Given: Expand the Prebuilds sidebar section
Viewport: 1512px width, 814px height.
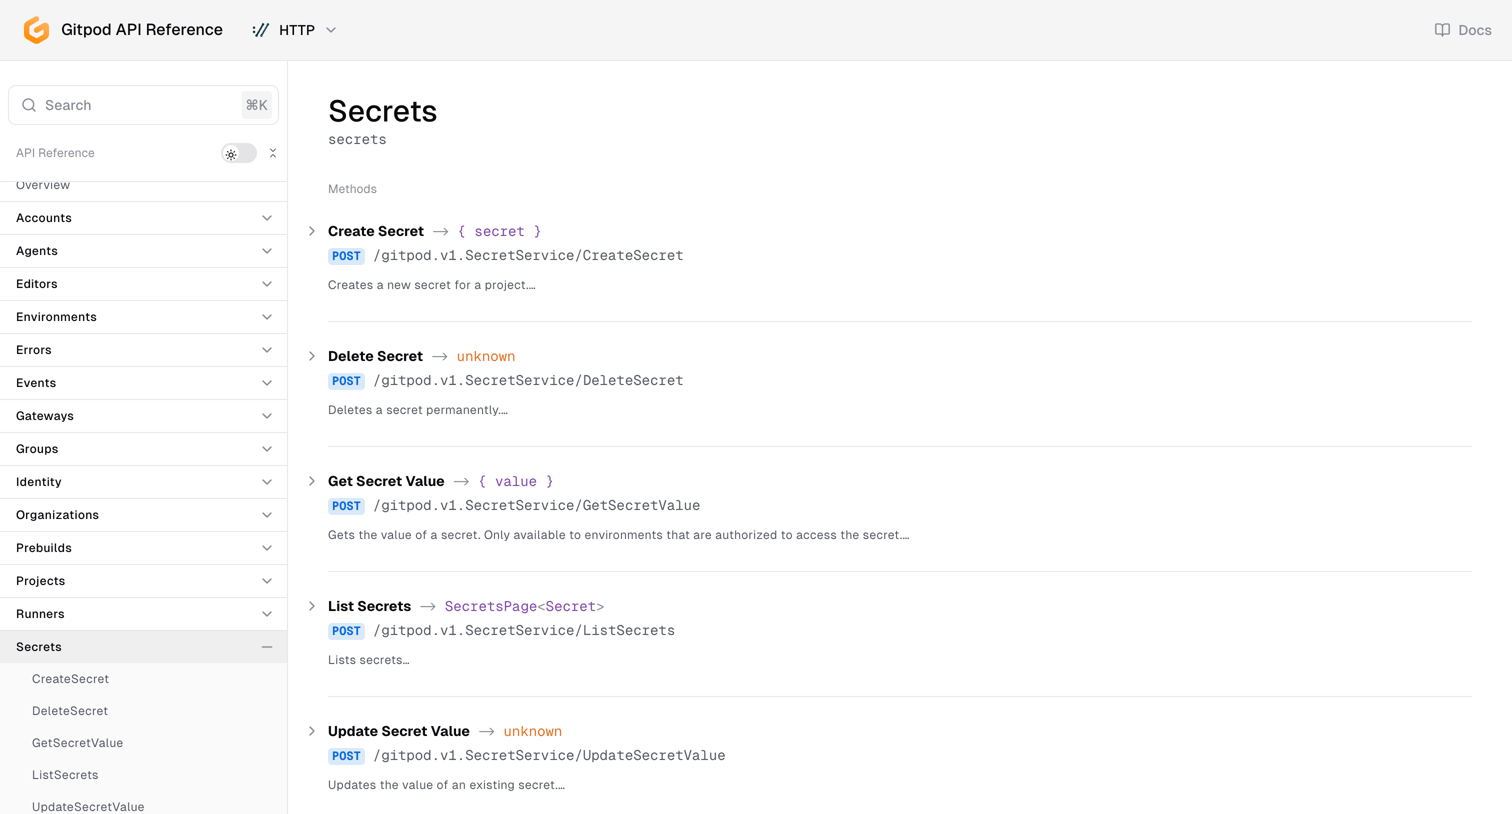Looking at the screenshot, I should [x=143, y=548].
